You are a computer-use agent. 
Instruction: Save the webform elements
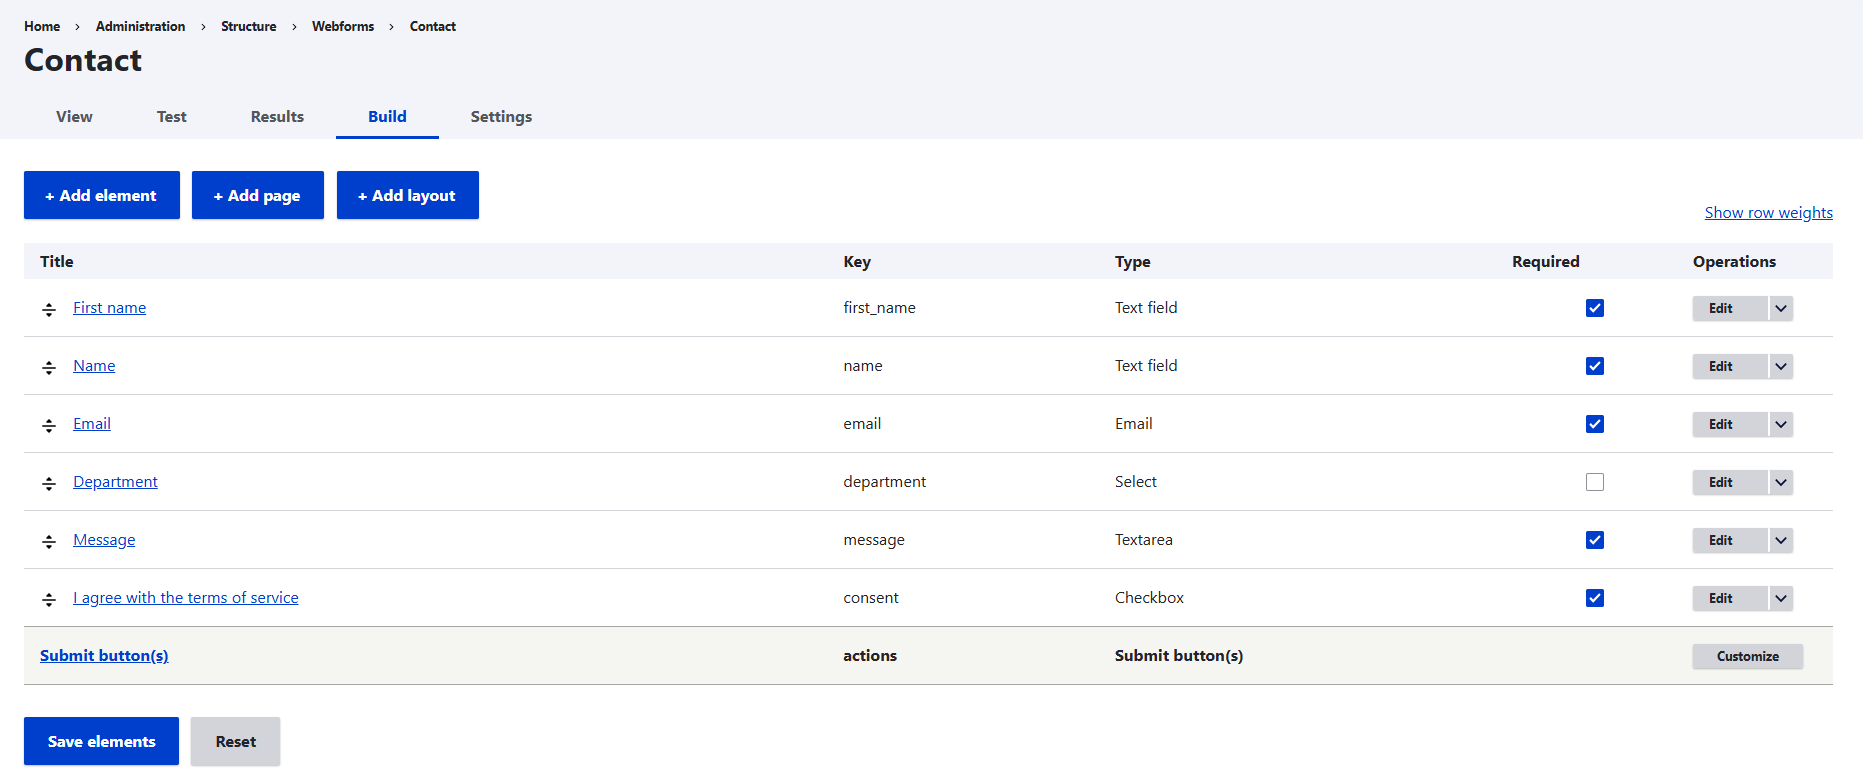pos(101,741)
